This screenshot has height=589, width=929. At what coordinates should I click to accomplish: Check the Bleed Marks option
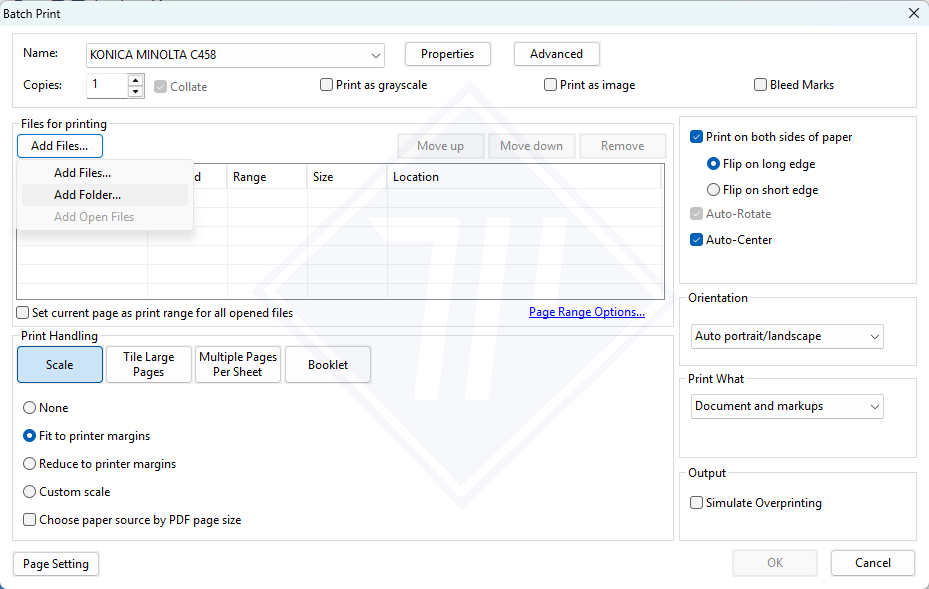[x=761, y=85]
